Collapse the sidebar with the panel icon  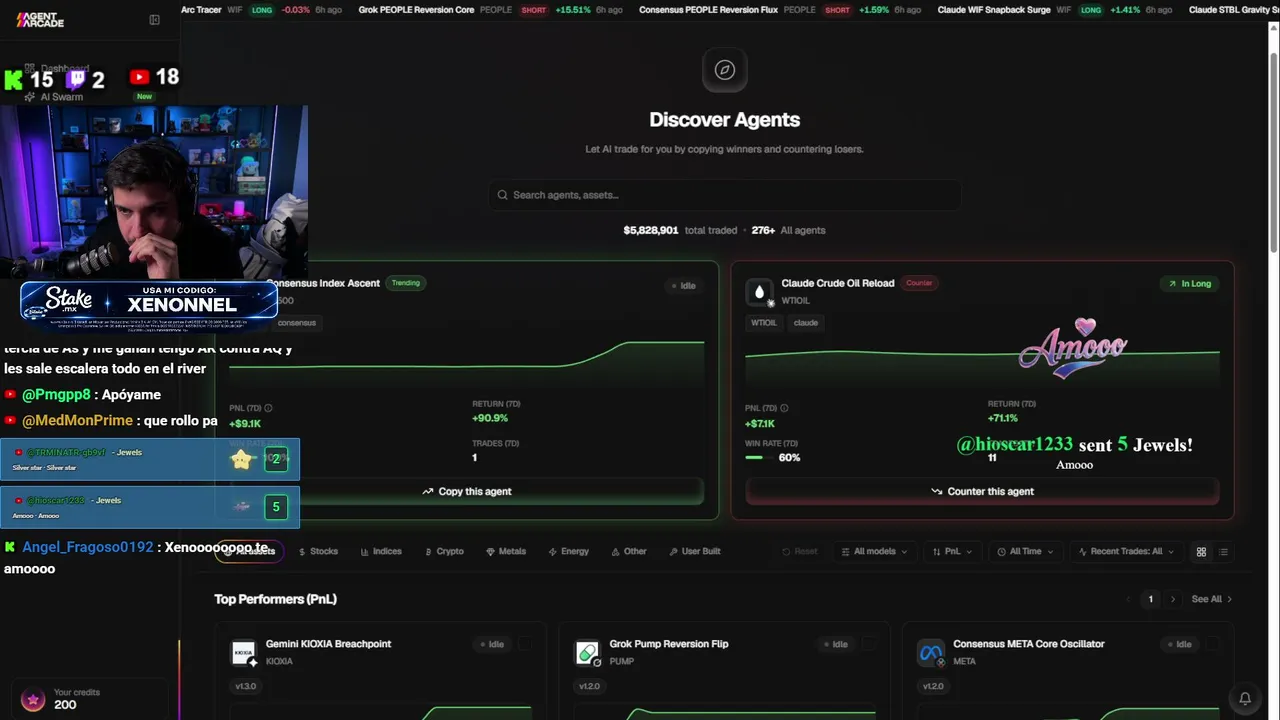coord(154,20)
